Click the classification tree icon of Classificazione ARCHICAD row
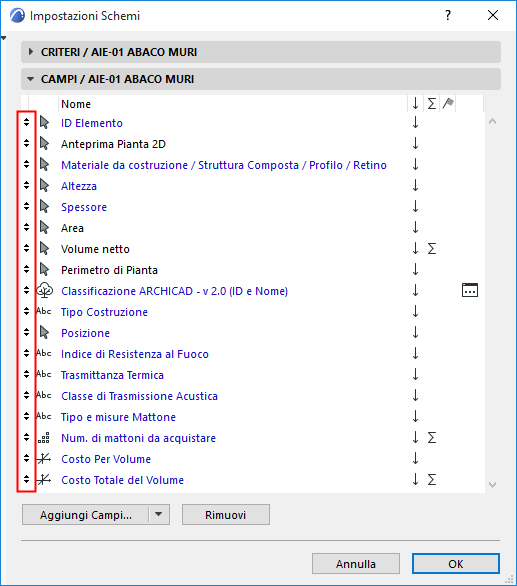517x586 pixels. (x=44, y=290)
